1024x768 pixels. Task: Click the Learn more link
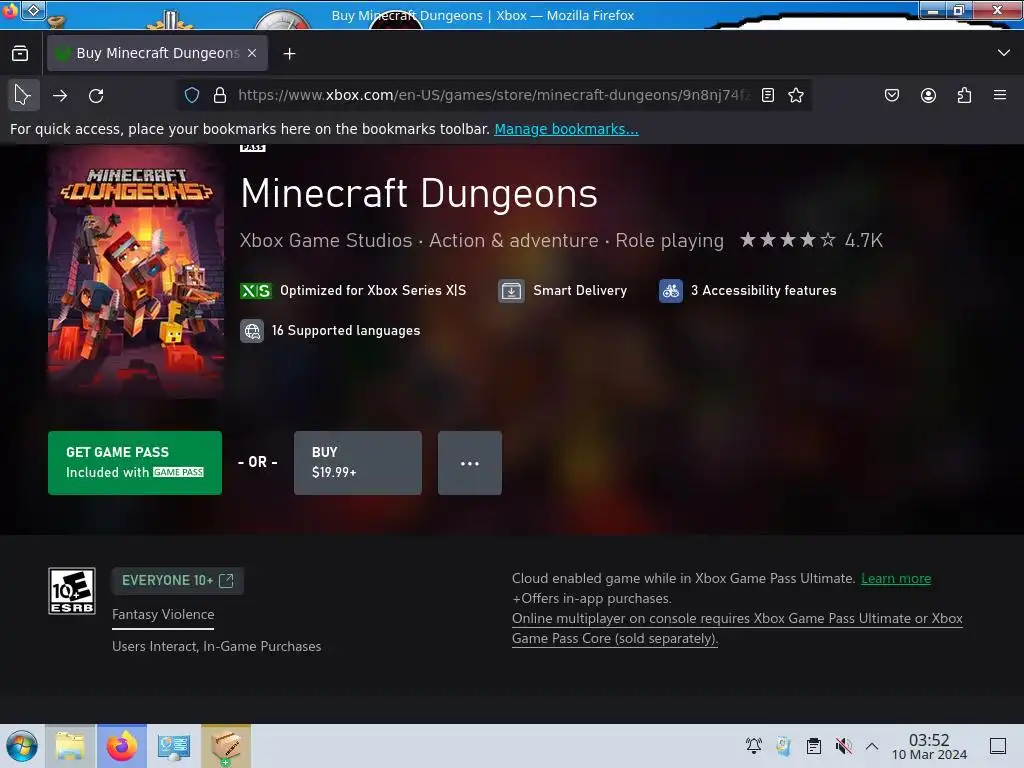tap(896, 579)
